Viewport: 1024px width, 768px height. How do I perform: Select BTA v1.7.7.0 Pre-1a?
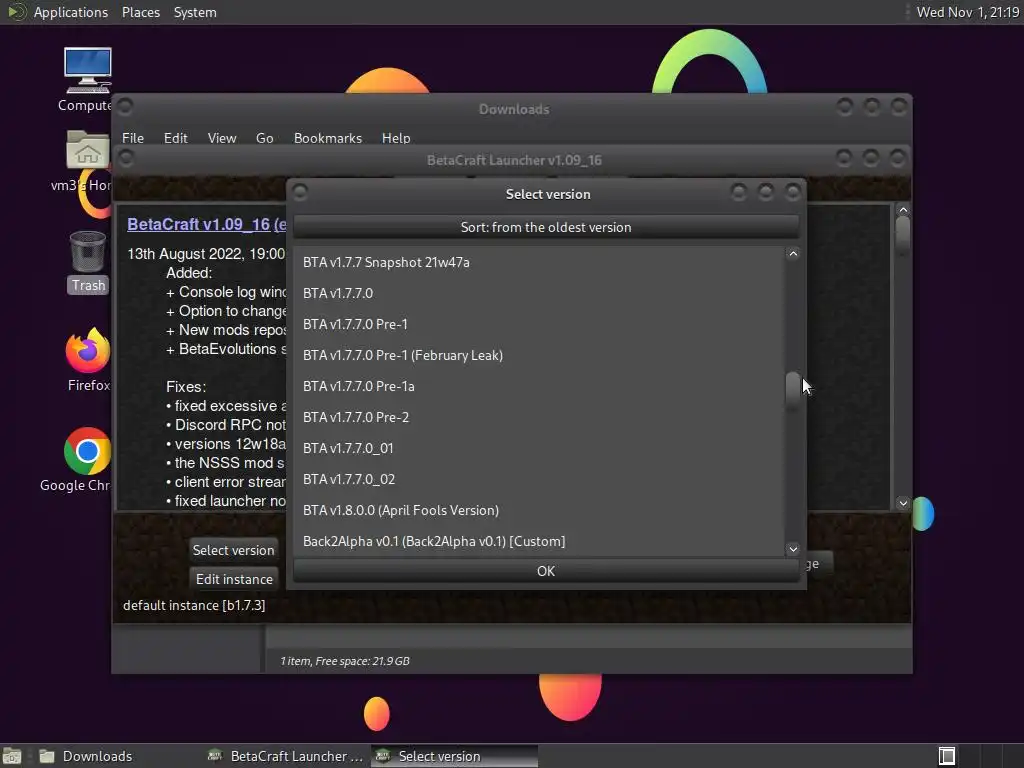coord(538,386)
